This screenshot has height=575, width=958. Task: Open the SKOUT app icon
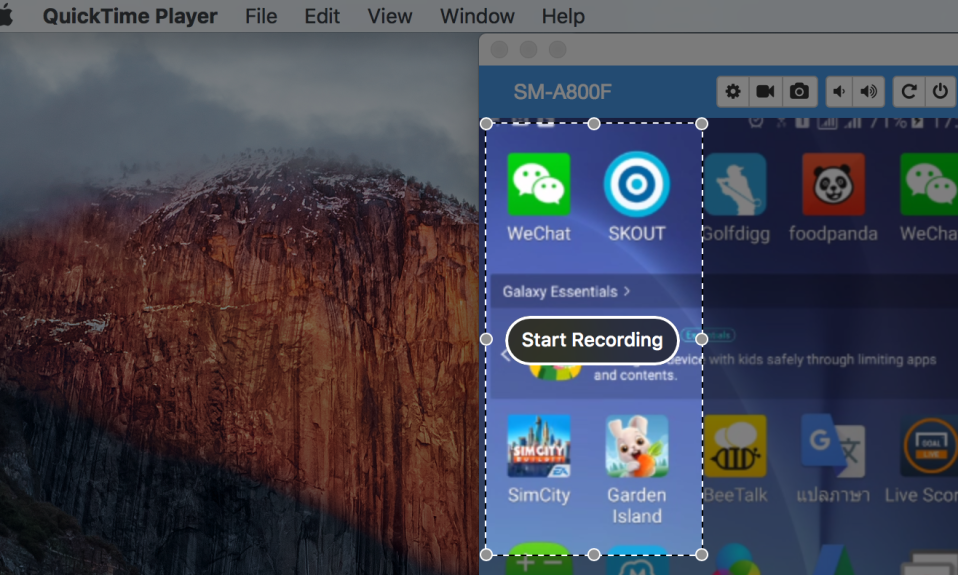(637, 184)
